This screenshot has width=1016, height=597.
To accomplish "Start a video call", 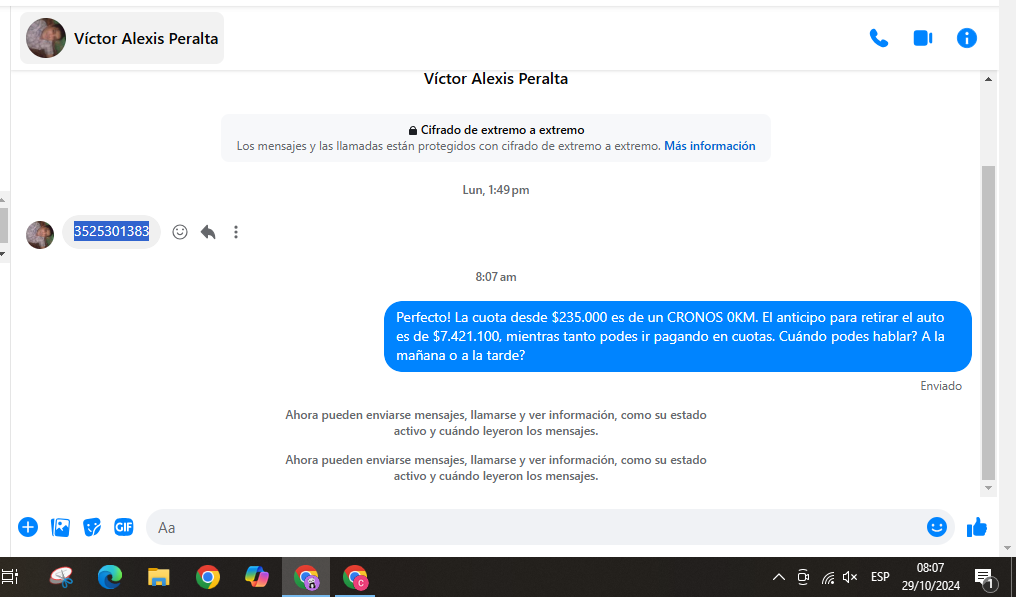I will tap(923, 38).
